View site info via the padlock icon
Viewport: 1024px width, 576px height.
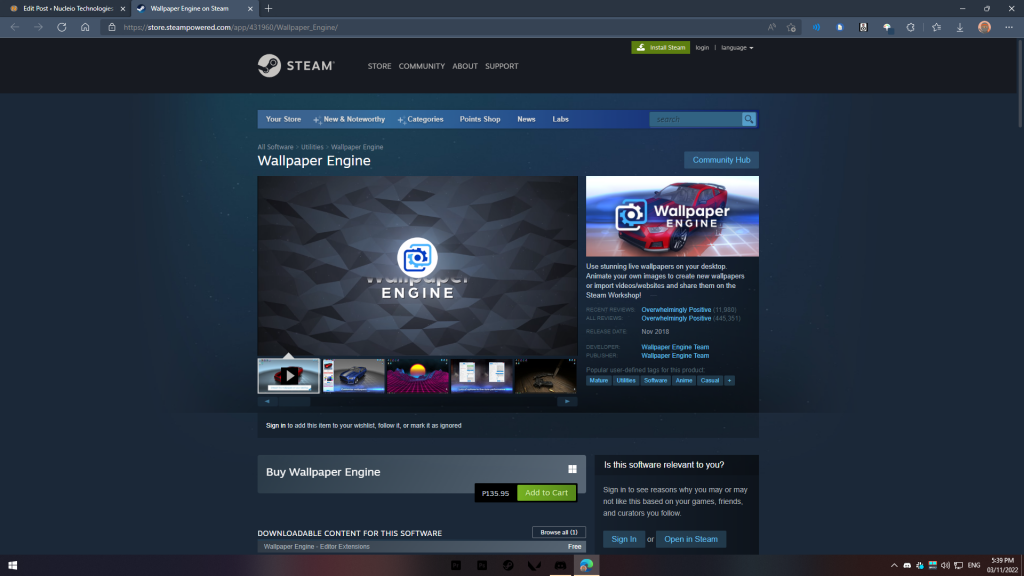click(112, 27)
